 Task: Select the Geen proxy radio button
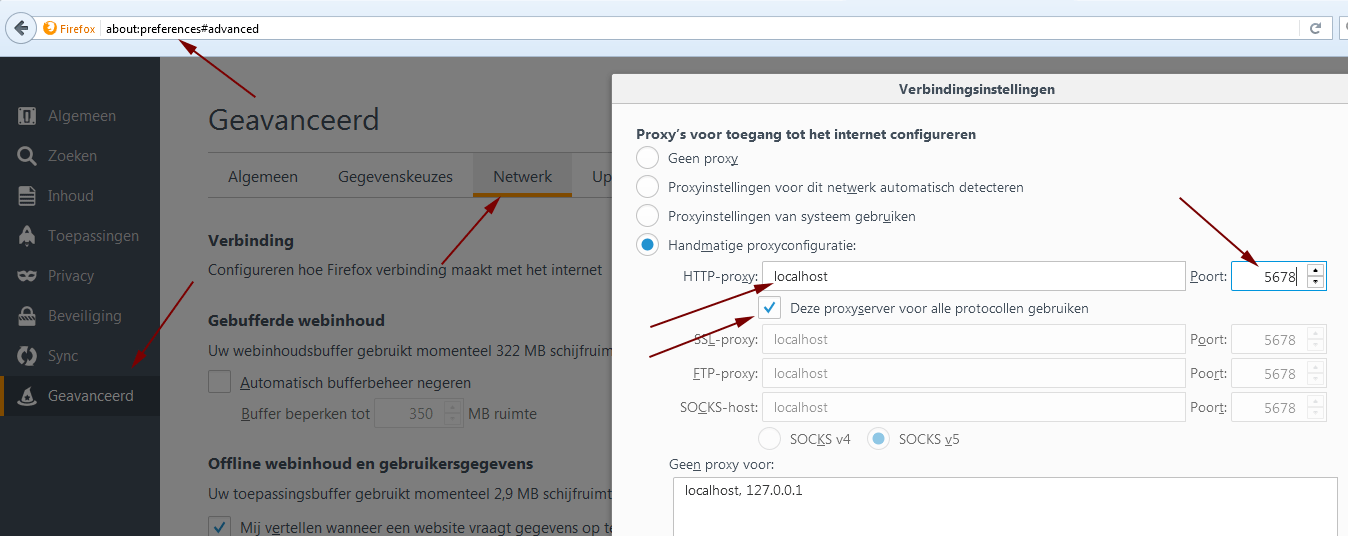click(x=648, y=158)
